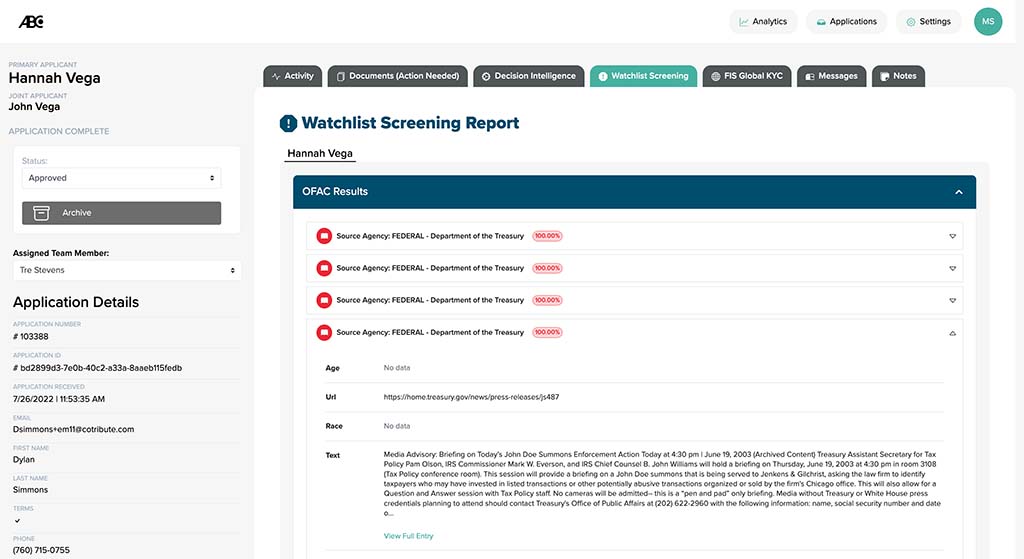The image size is (1024, 559).
Task: Open Documents (Action Needed) tab
Action: point(397,76)
